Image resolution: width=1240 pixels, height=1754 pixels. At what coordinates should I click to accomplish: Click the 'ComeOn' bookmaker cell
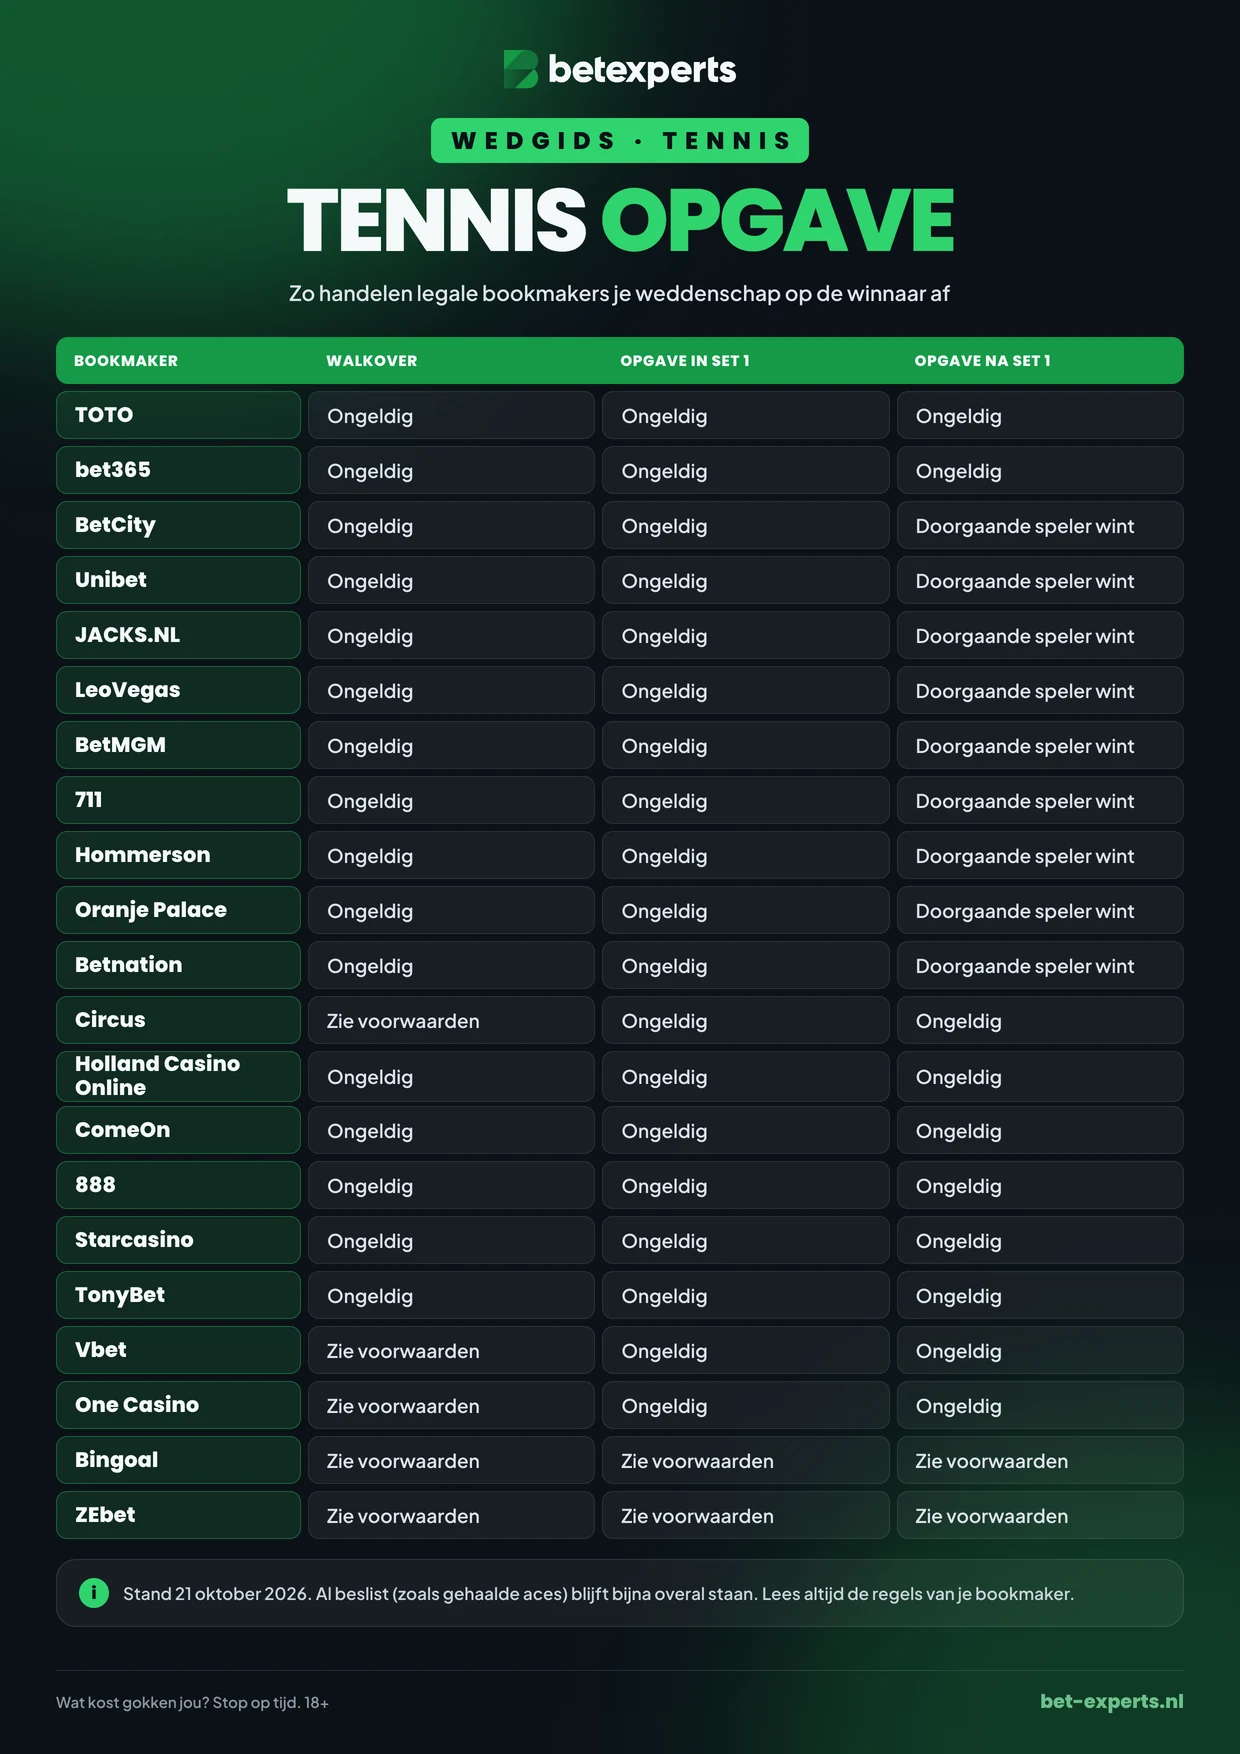(178, 1130)
